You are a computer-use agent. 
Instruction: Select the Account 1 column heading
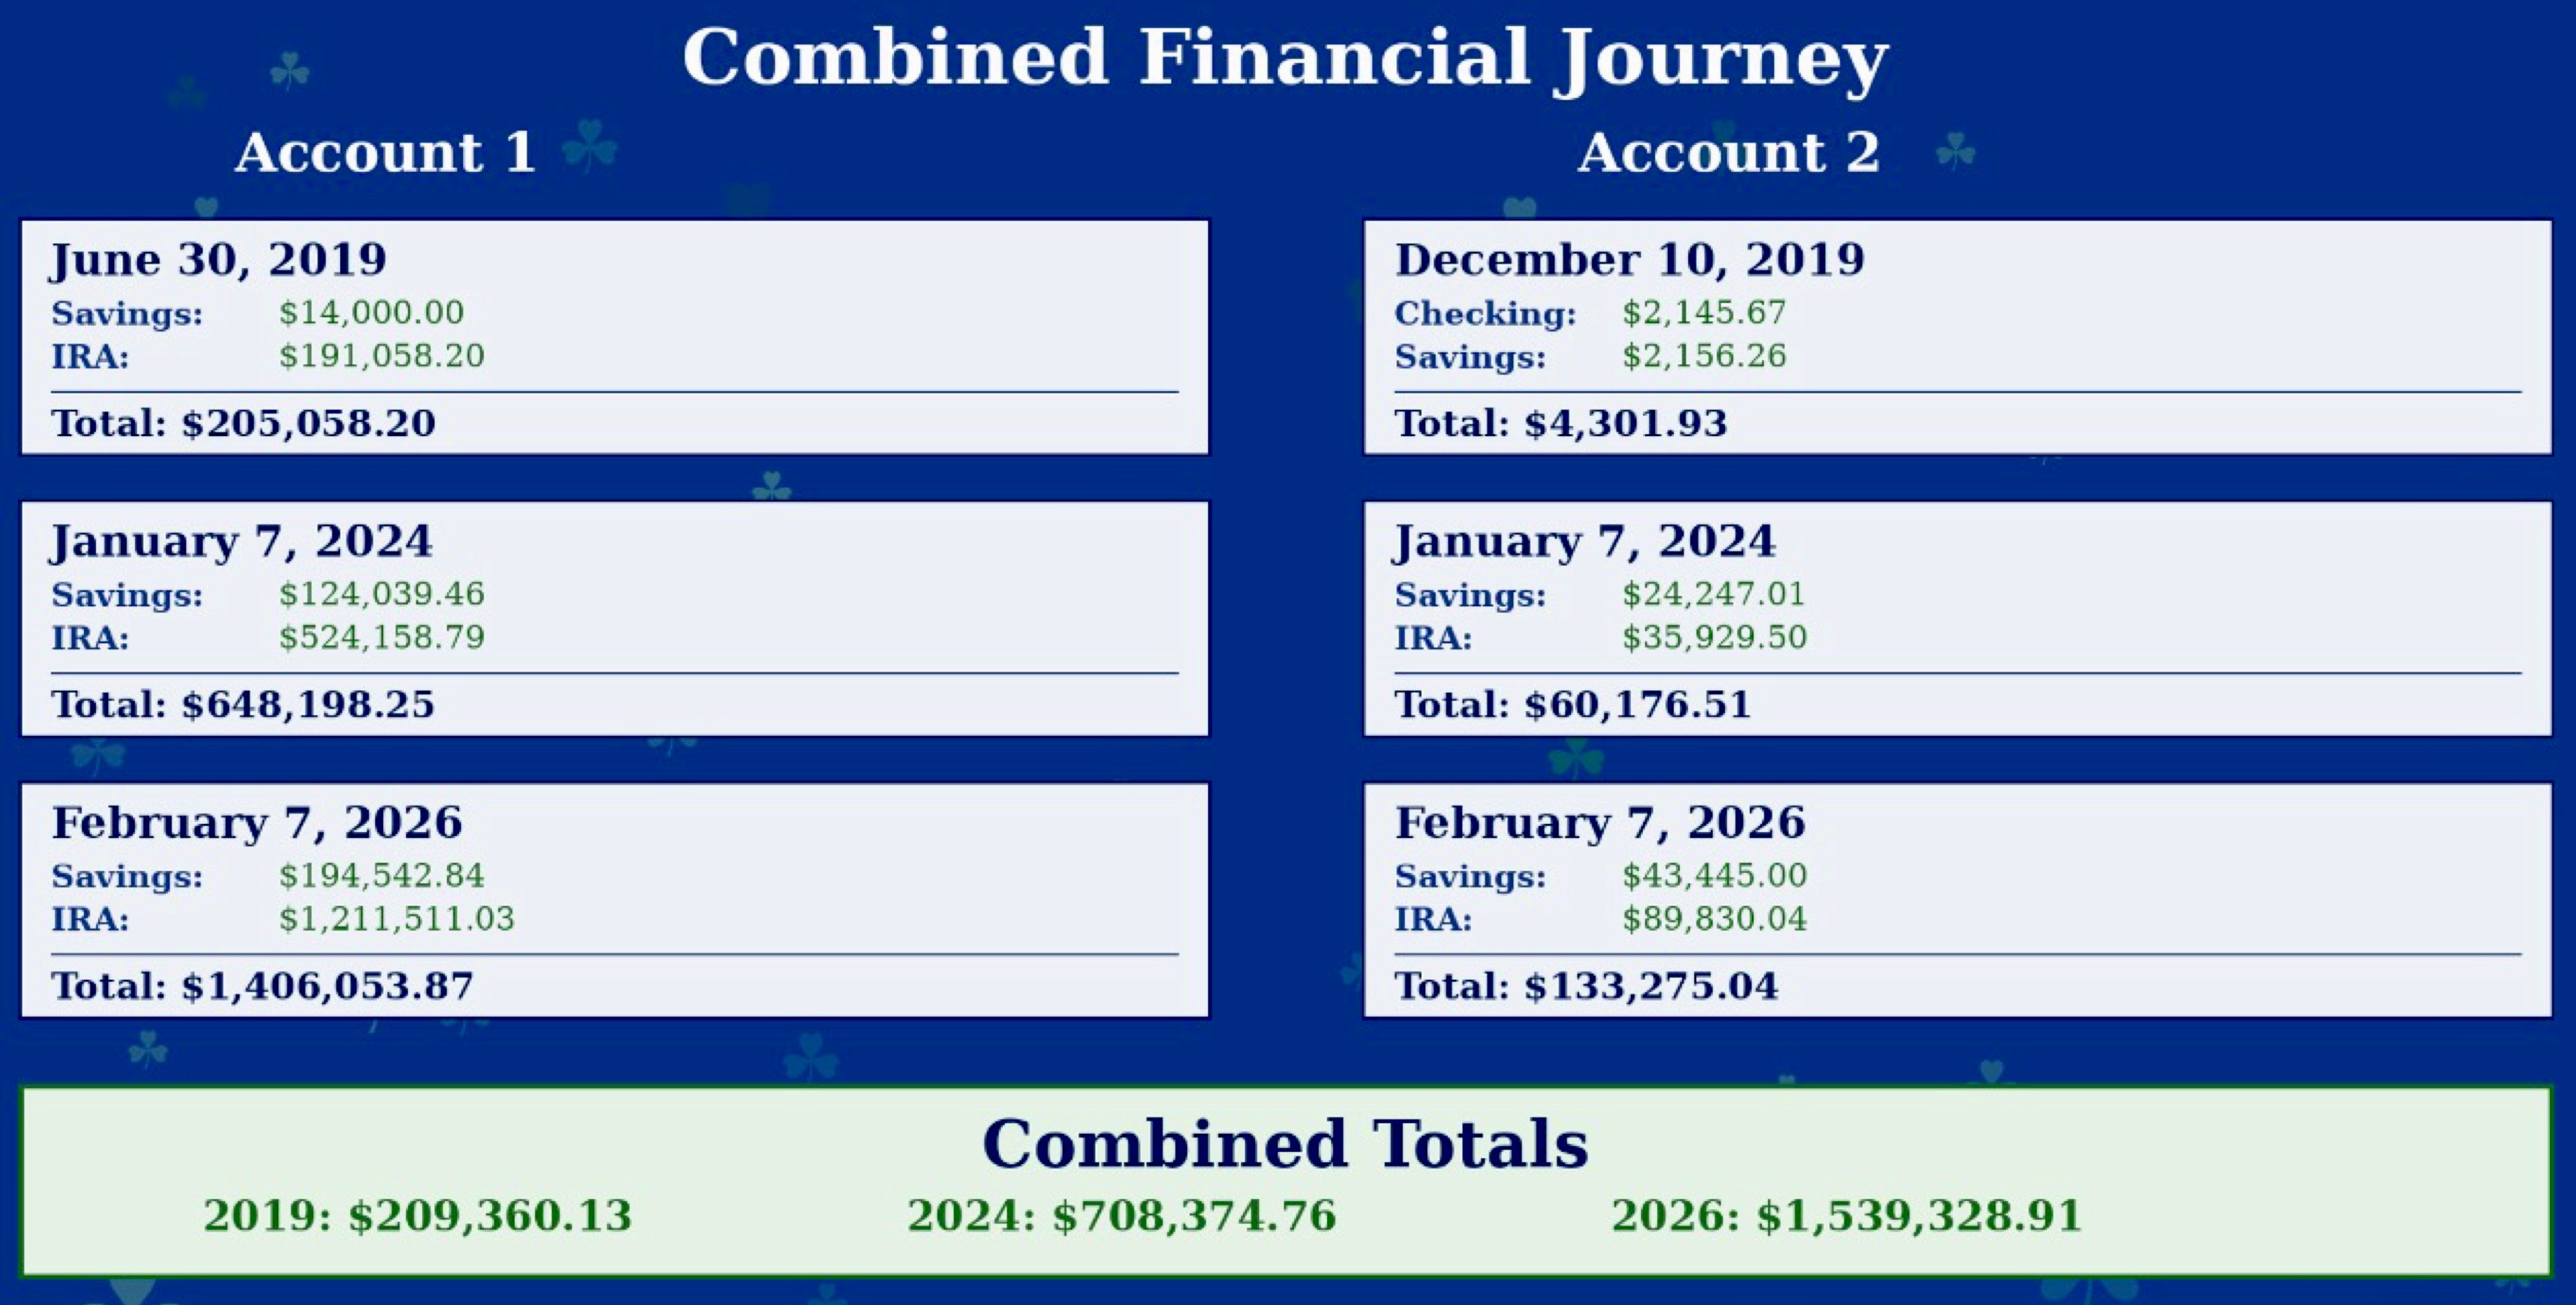point(385,152)
